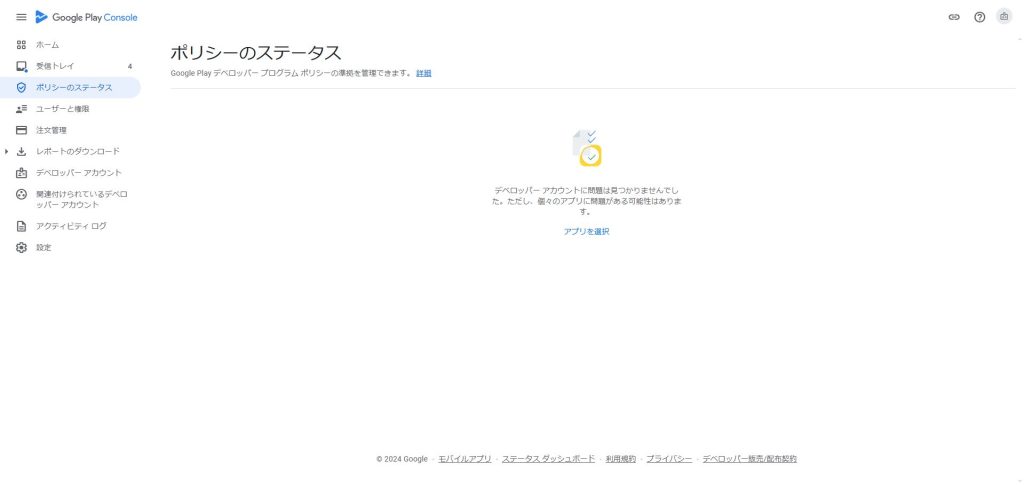Expand the レポートのダウンロード submenu arrow
The width and height of the screenshot is (1024, 485).
tap(7, 151)
